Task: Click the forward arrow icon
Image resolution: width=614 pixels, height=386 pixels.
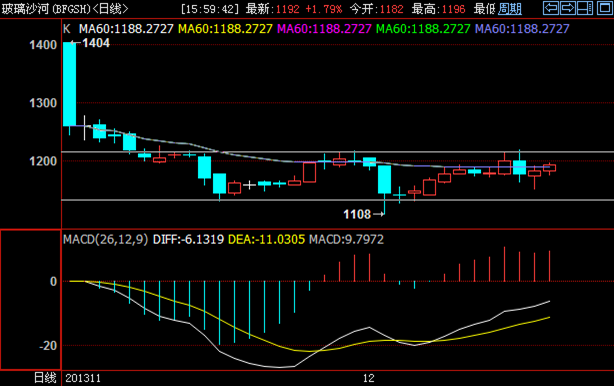Action: pyautogui.click(x=567, y=8)
